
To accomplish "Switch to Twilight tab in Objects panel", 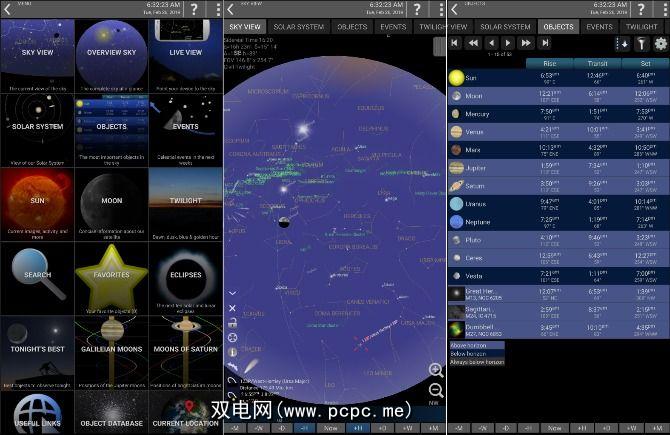I will point(642,27).
